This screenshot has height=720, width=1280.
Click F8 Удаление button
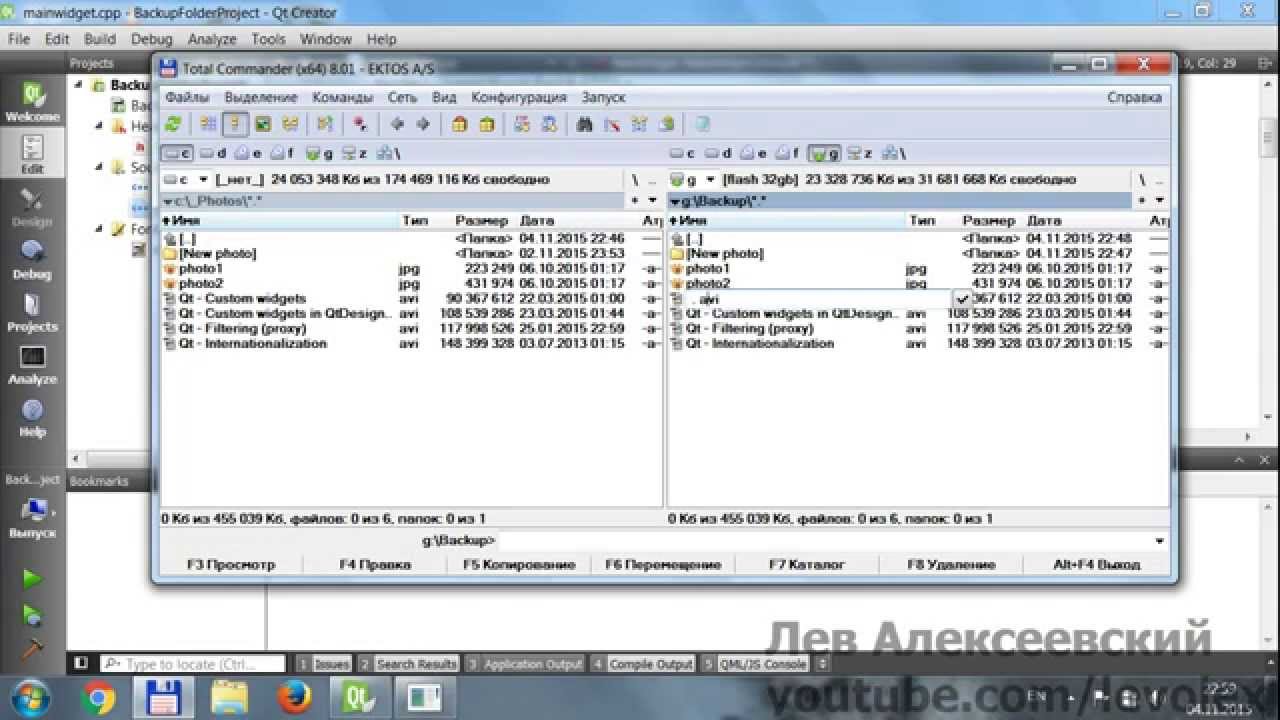pos(951,564)
